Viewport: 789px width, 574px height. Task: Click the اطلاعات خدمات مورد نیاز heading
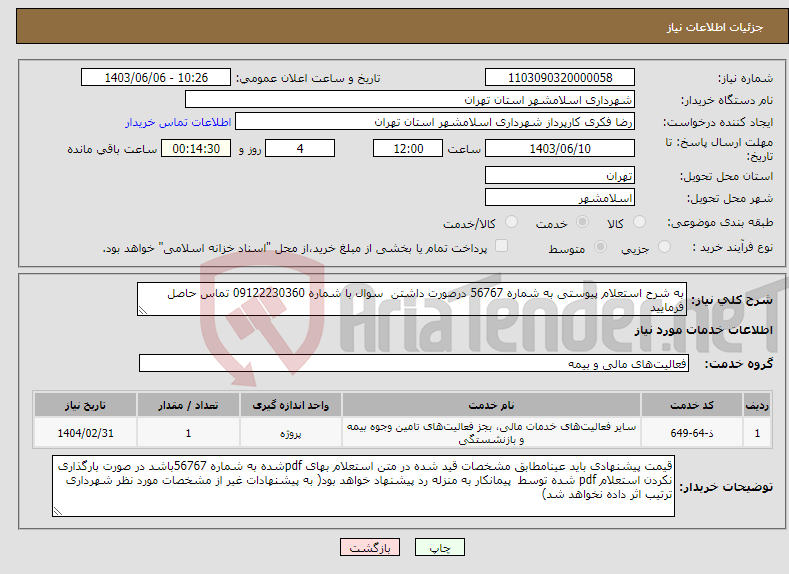coord(703,330)
